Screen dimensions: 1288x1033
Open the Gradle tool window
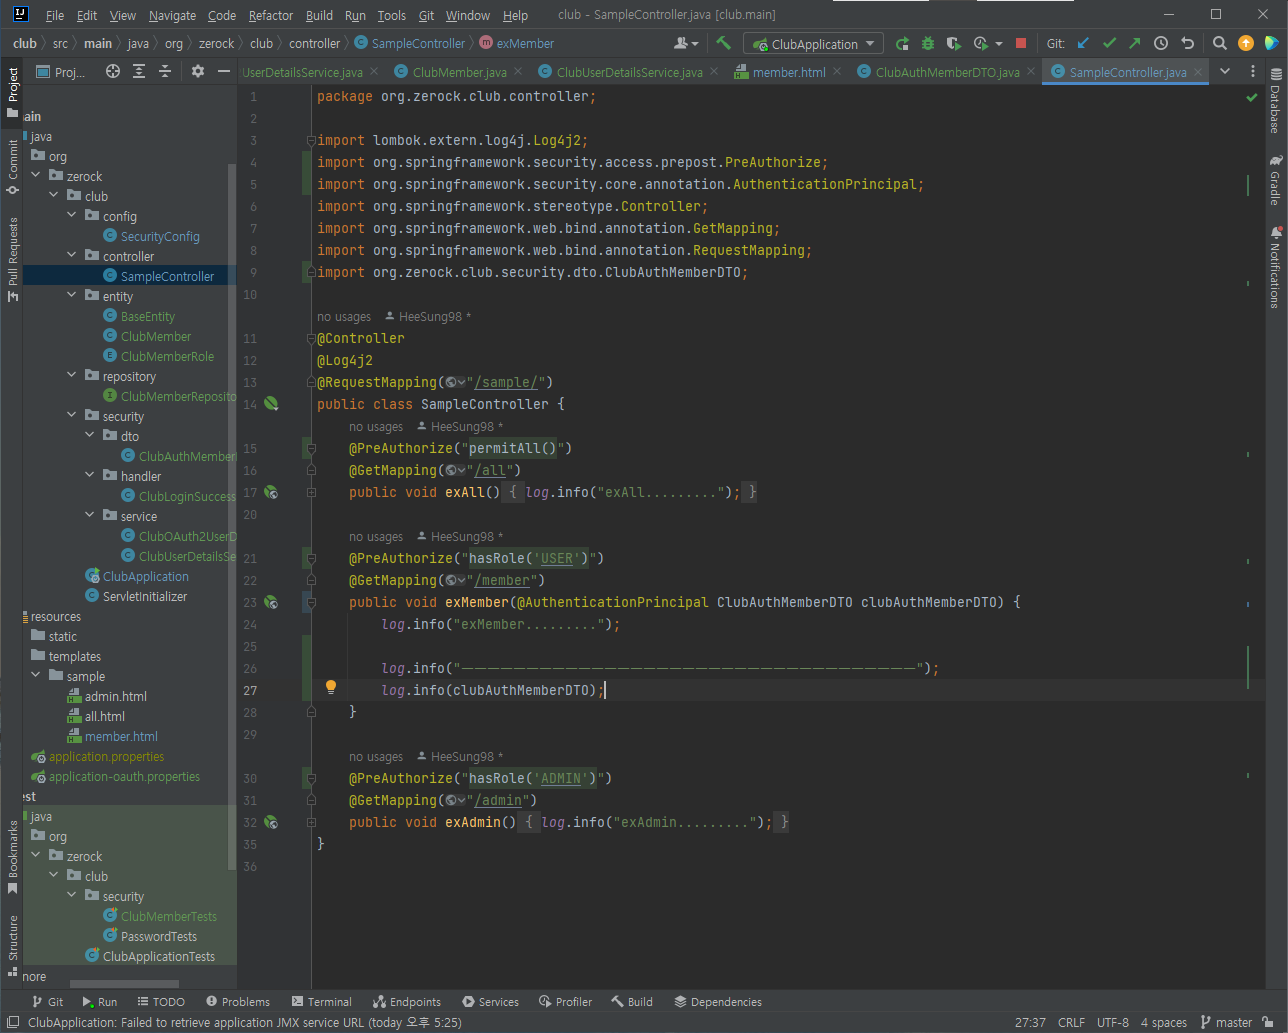tap(1275, 181)
